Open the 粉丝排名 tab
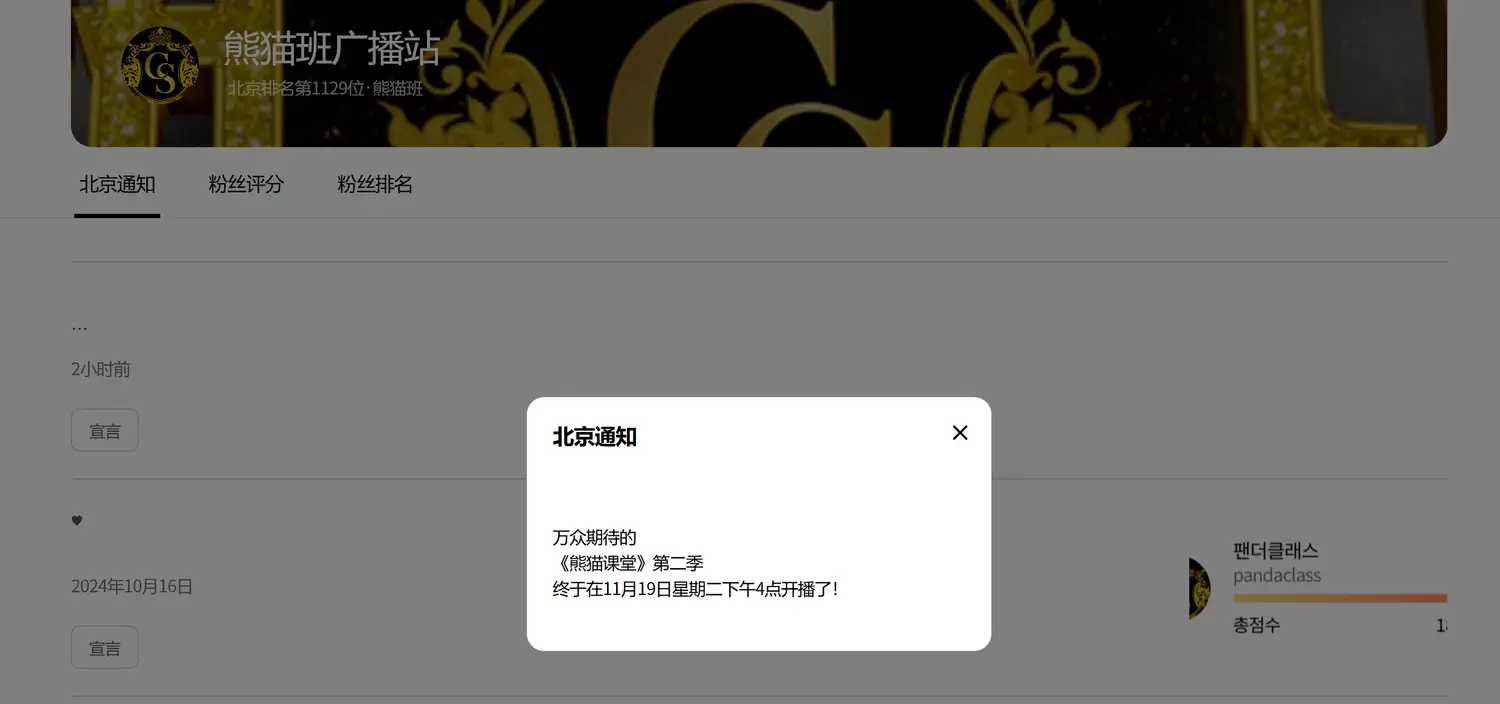 375,185
